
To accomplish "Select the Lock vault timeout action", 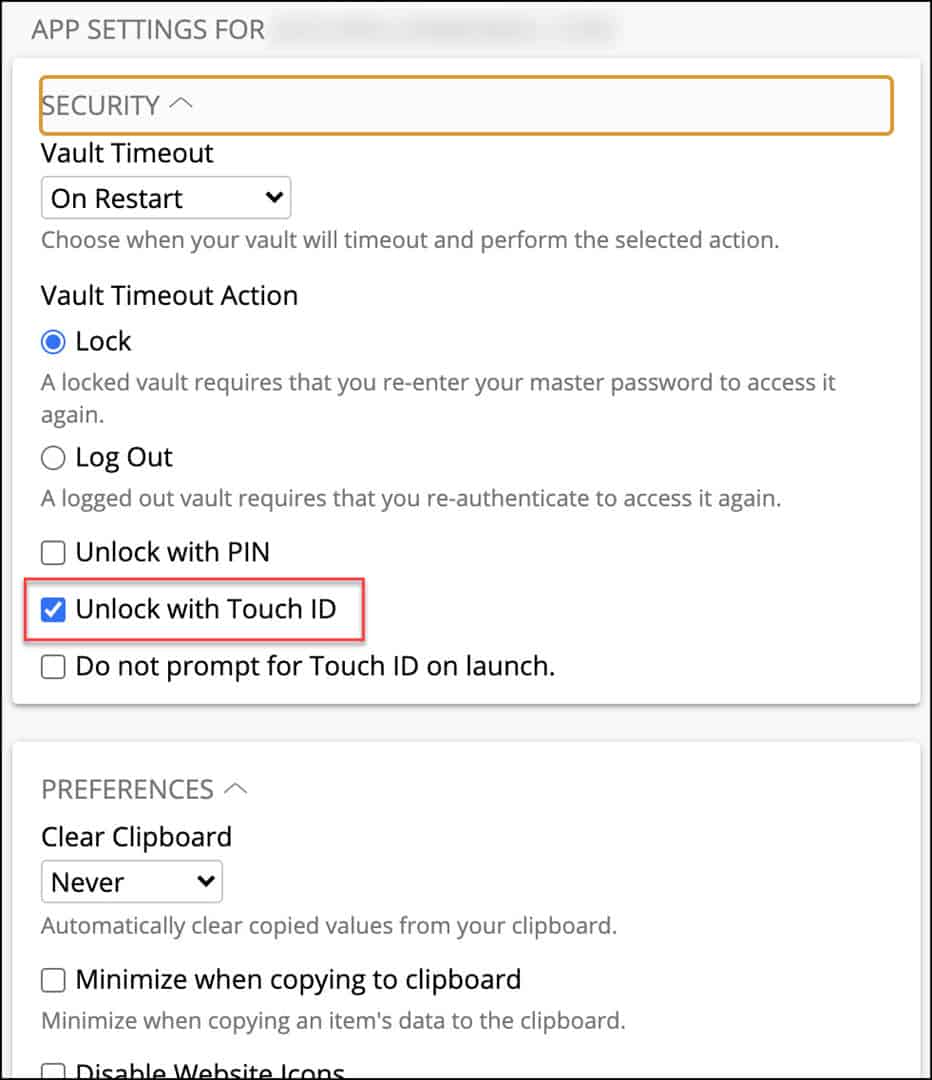I will (51, 341).
